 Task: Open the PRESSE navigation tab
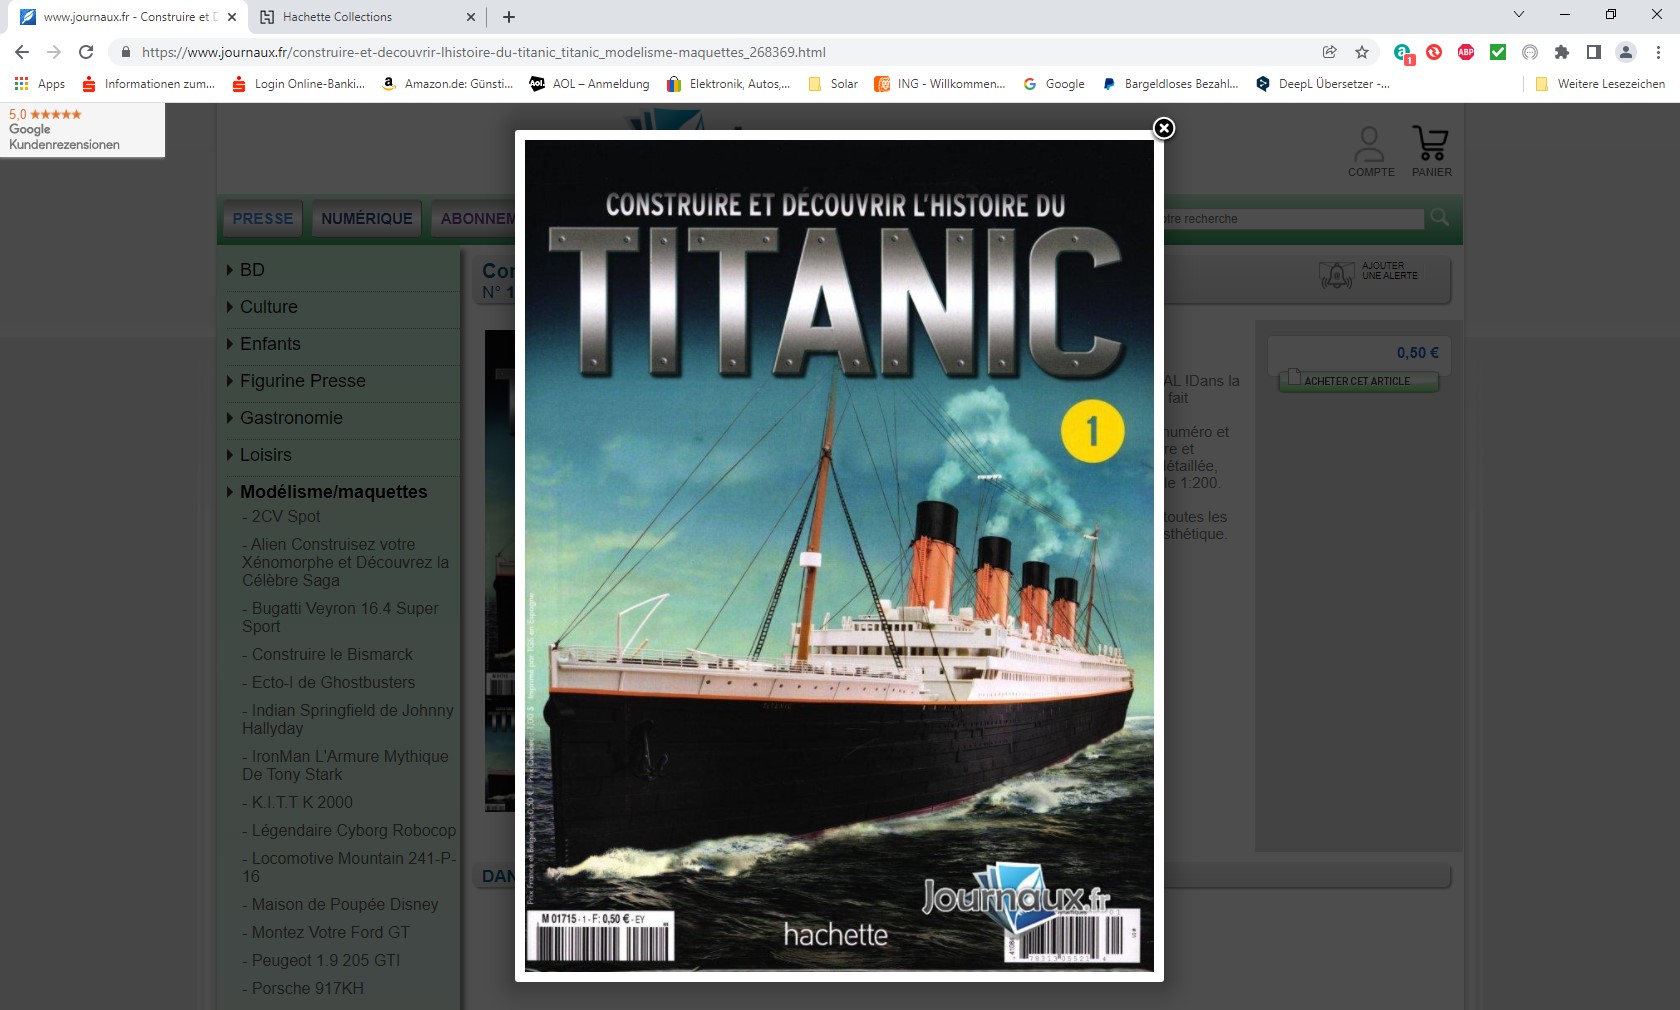tap(263, 218)
